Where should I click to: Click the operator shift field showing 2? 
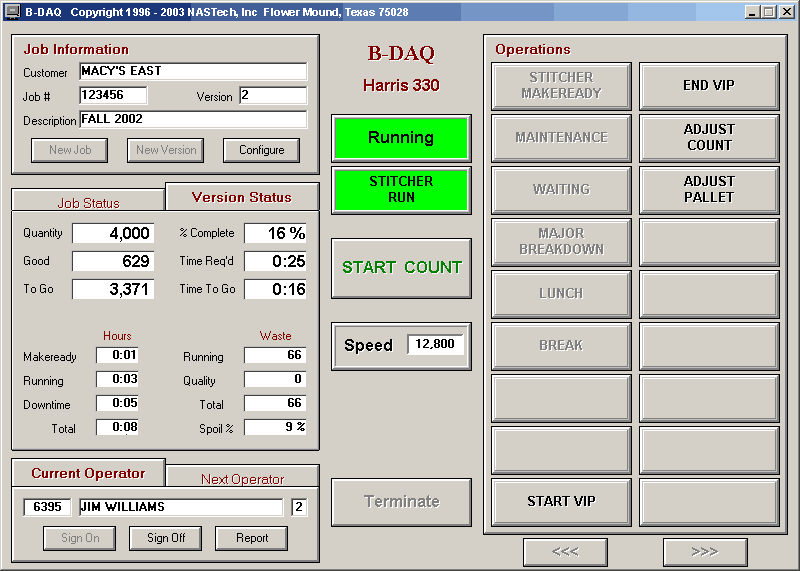(299, 507)
